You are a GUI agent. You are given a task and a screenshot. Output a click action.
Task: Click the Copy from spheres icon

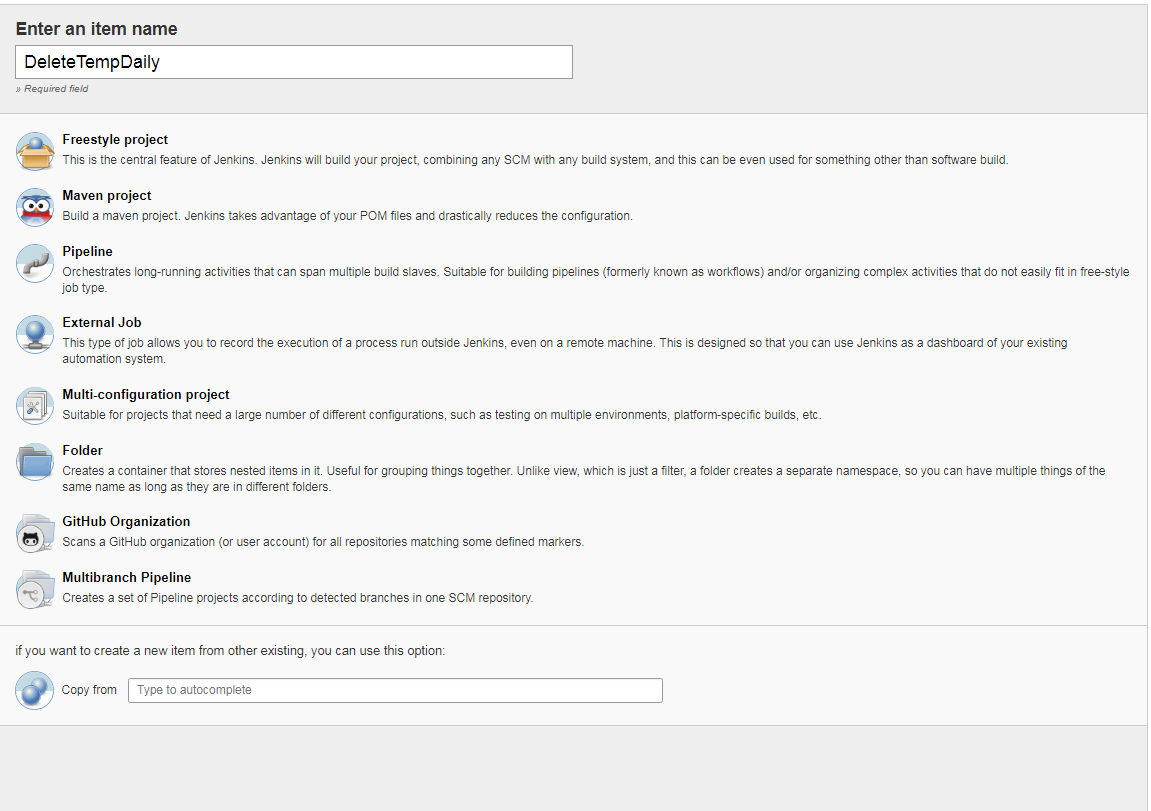[35, 690]
